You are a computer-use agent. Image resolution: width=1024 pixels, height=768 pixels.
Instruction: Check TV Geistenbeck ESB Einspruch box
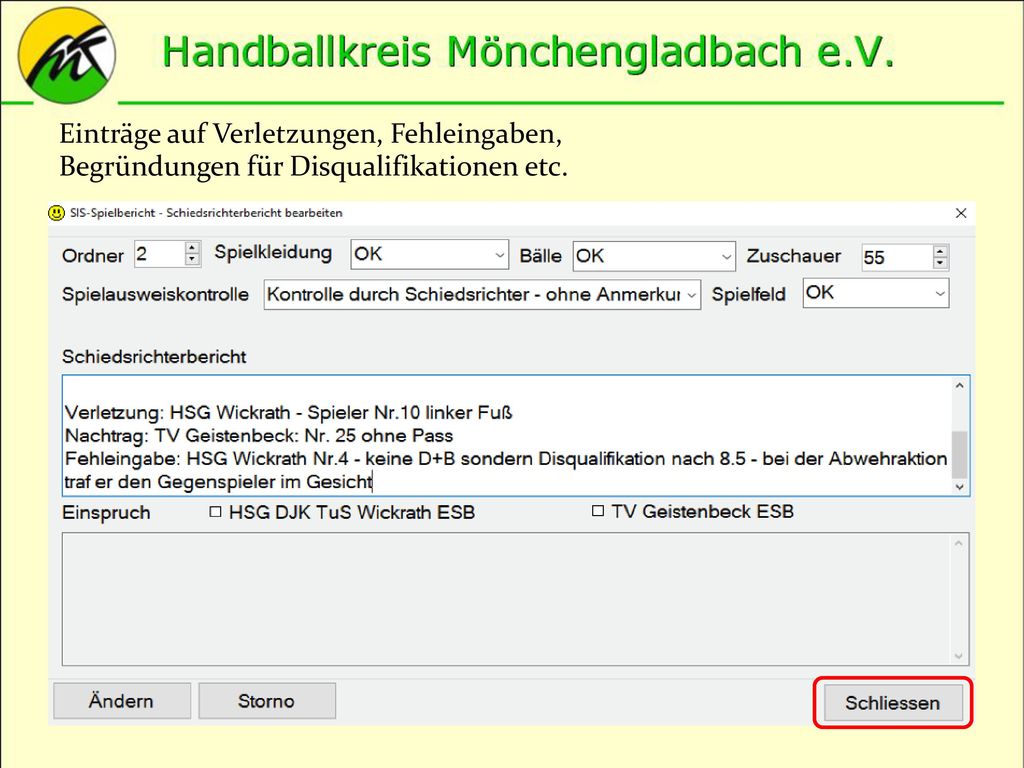(598, 511)
